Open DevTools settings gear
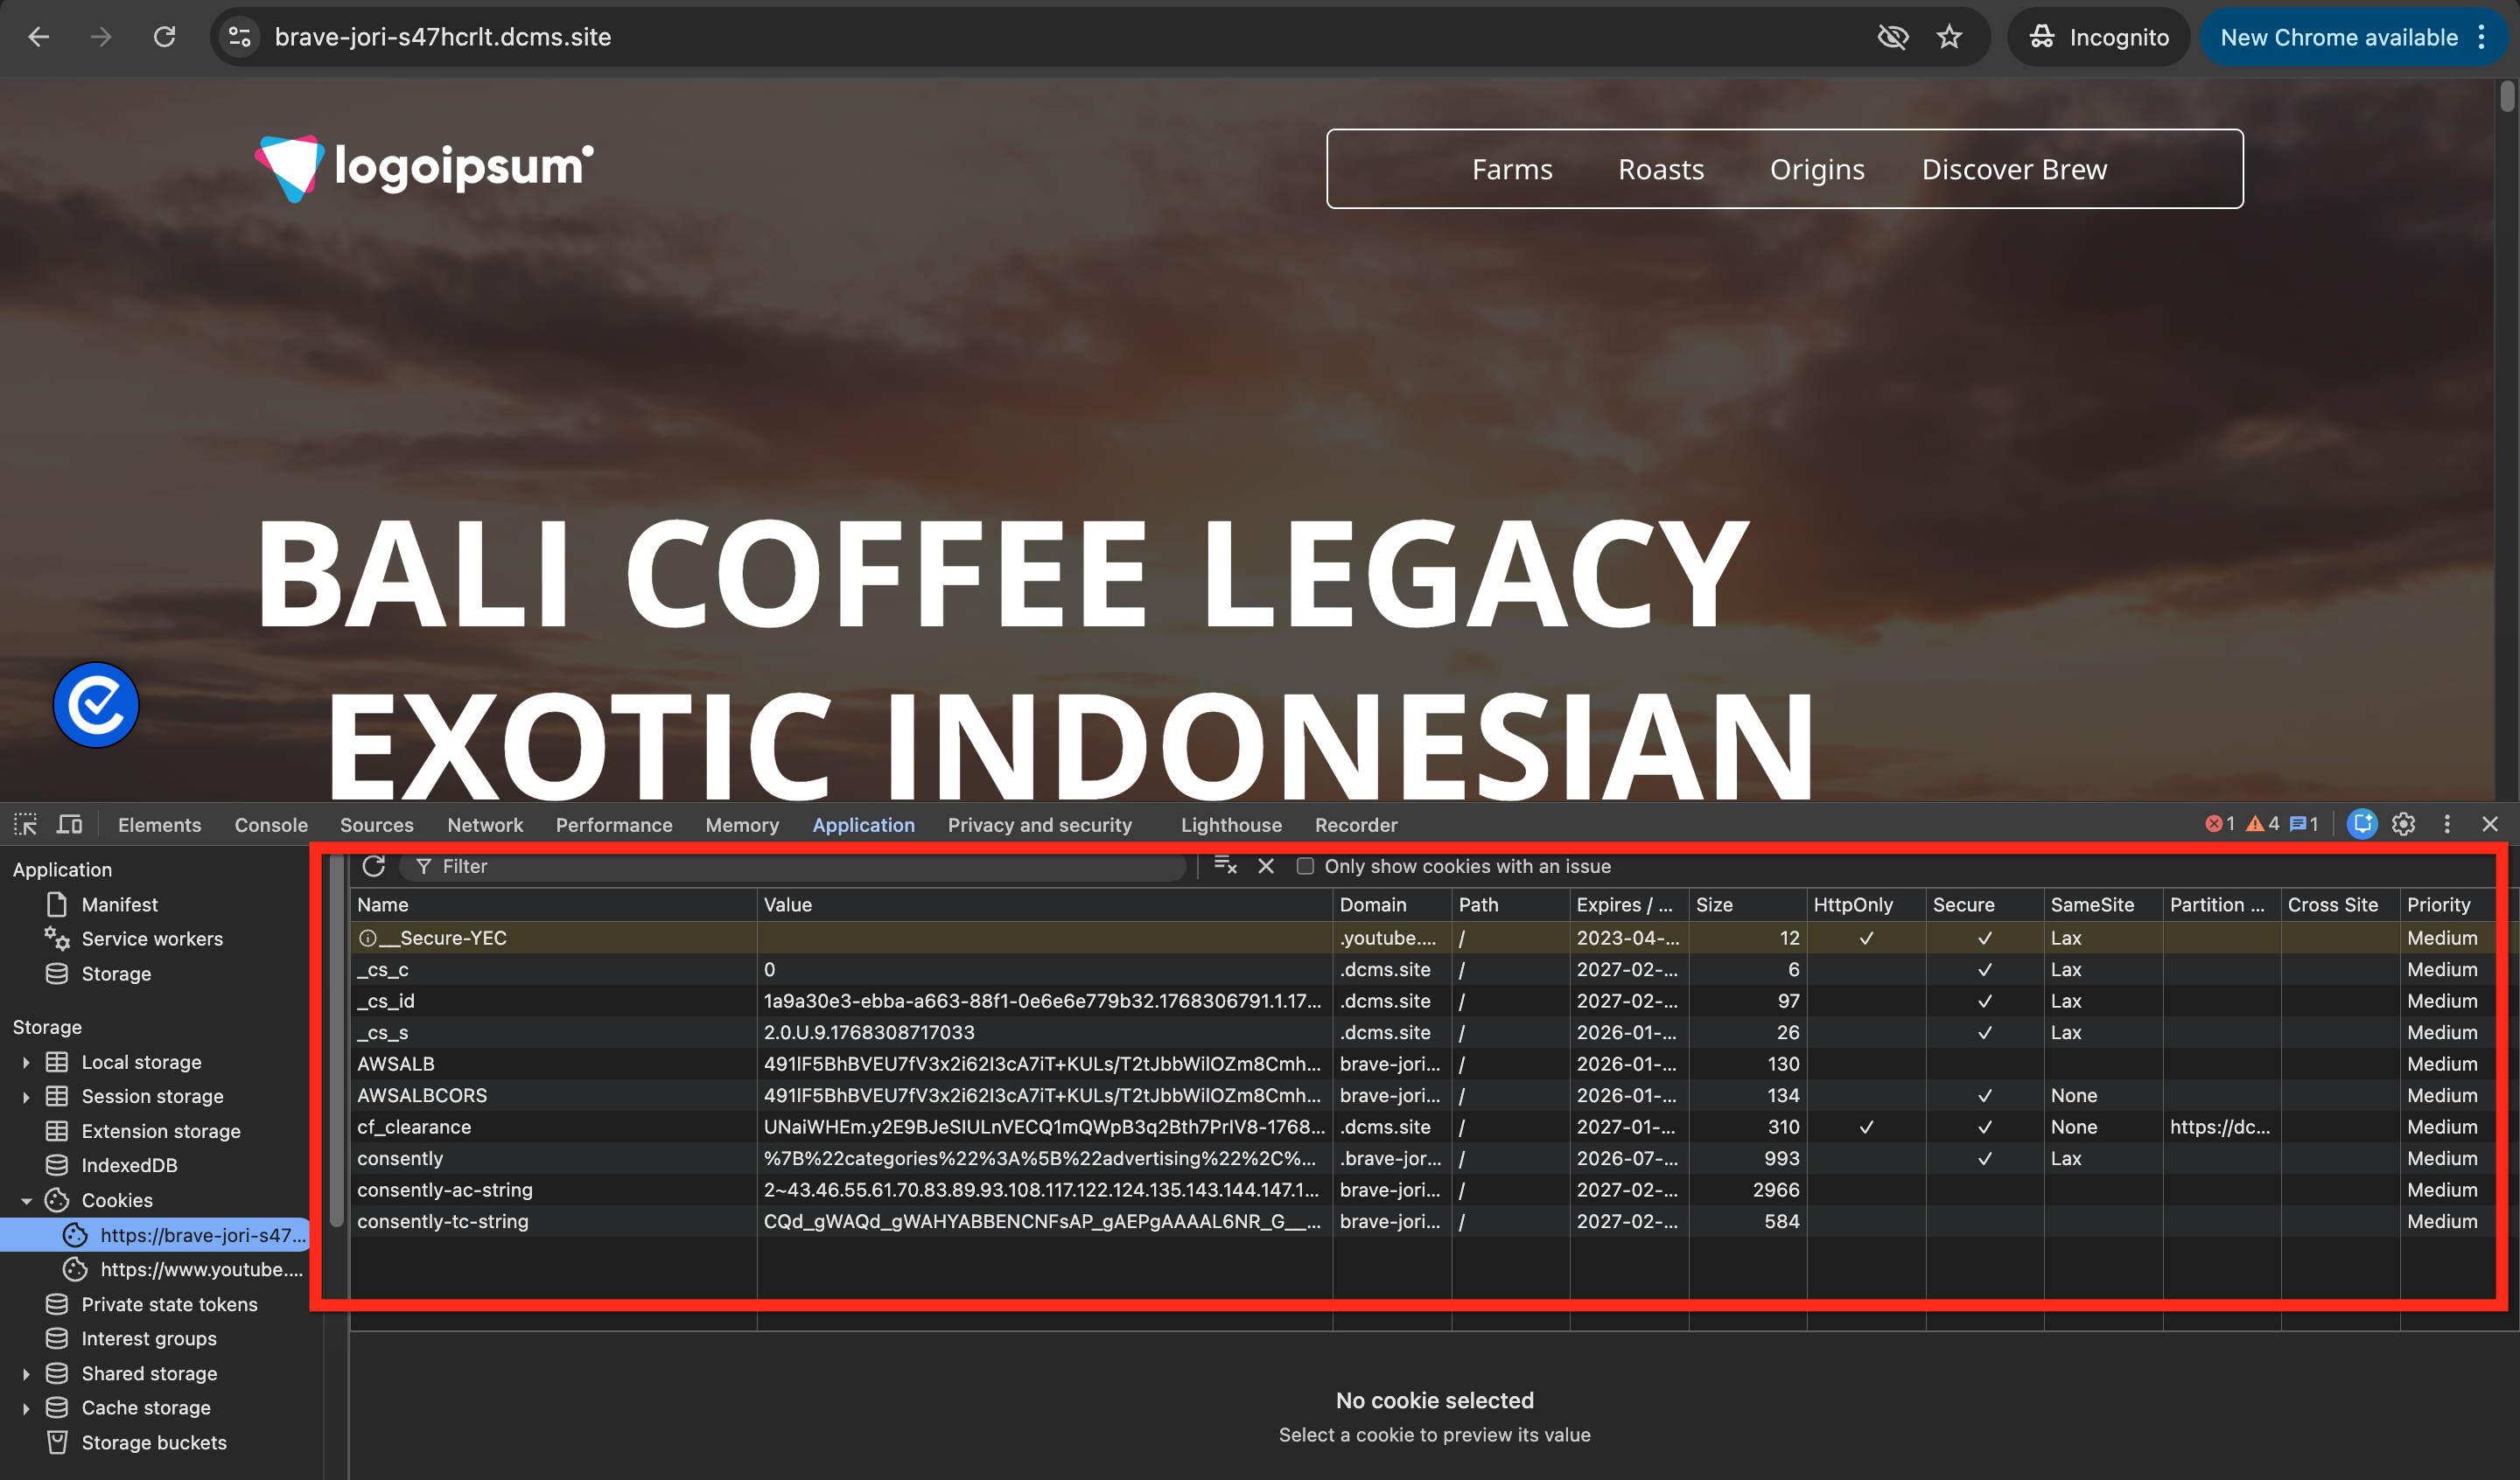 [2403, 824]
